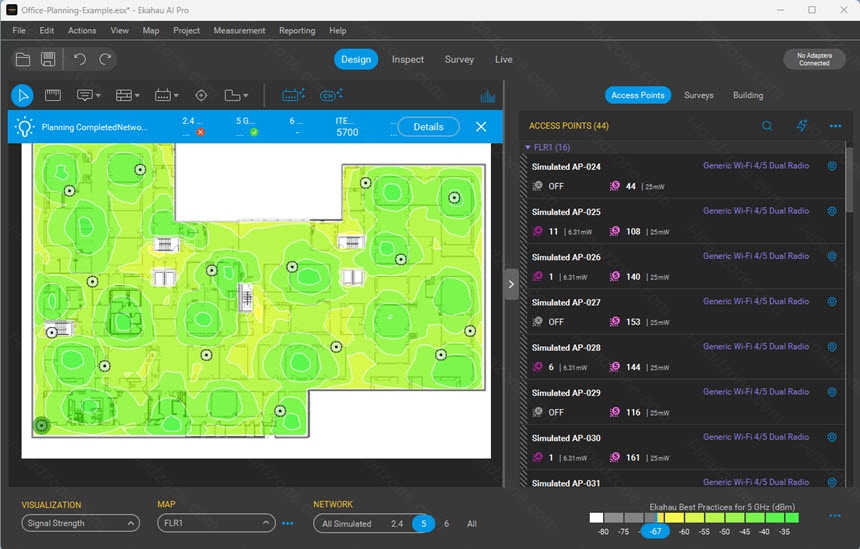Locate Simulated AP-025 on map
This screenshot has height=549, width=860.
coord(832,211)
